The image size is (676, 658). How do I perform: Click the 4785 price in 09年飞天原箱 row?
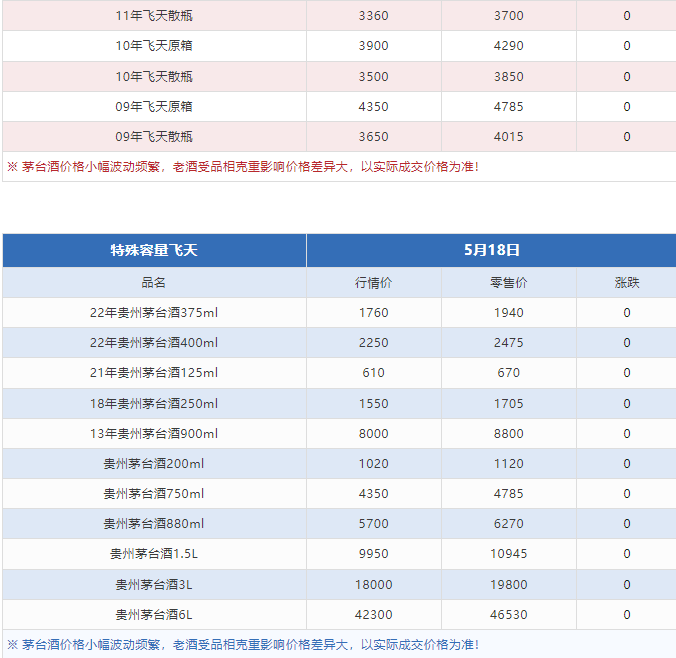click(508, 107)
